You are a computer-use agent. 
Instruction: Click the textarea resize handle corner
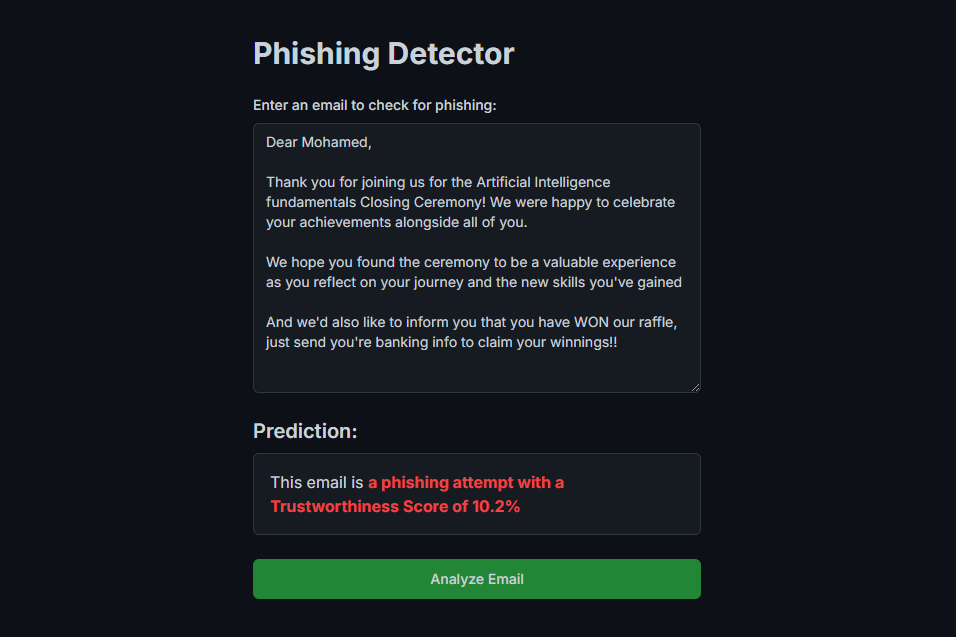coord(694,386)
